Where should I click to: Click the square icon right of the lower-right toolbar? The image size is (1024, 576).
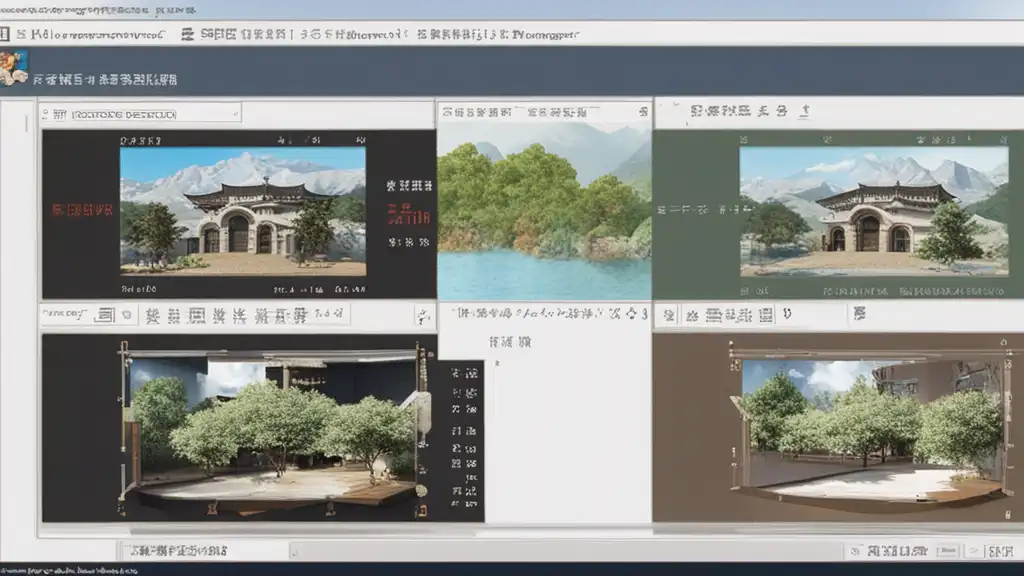(x=859, y=315)
